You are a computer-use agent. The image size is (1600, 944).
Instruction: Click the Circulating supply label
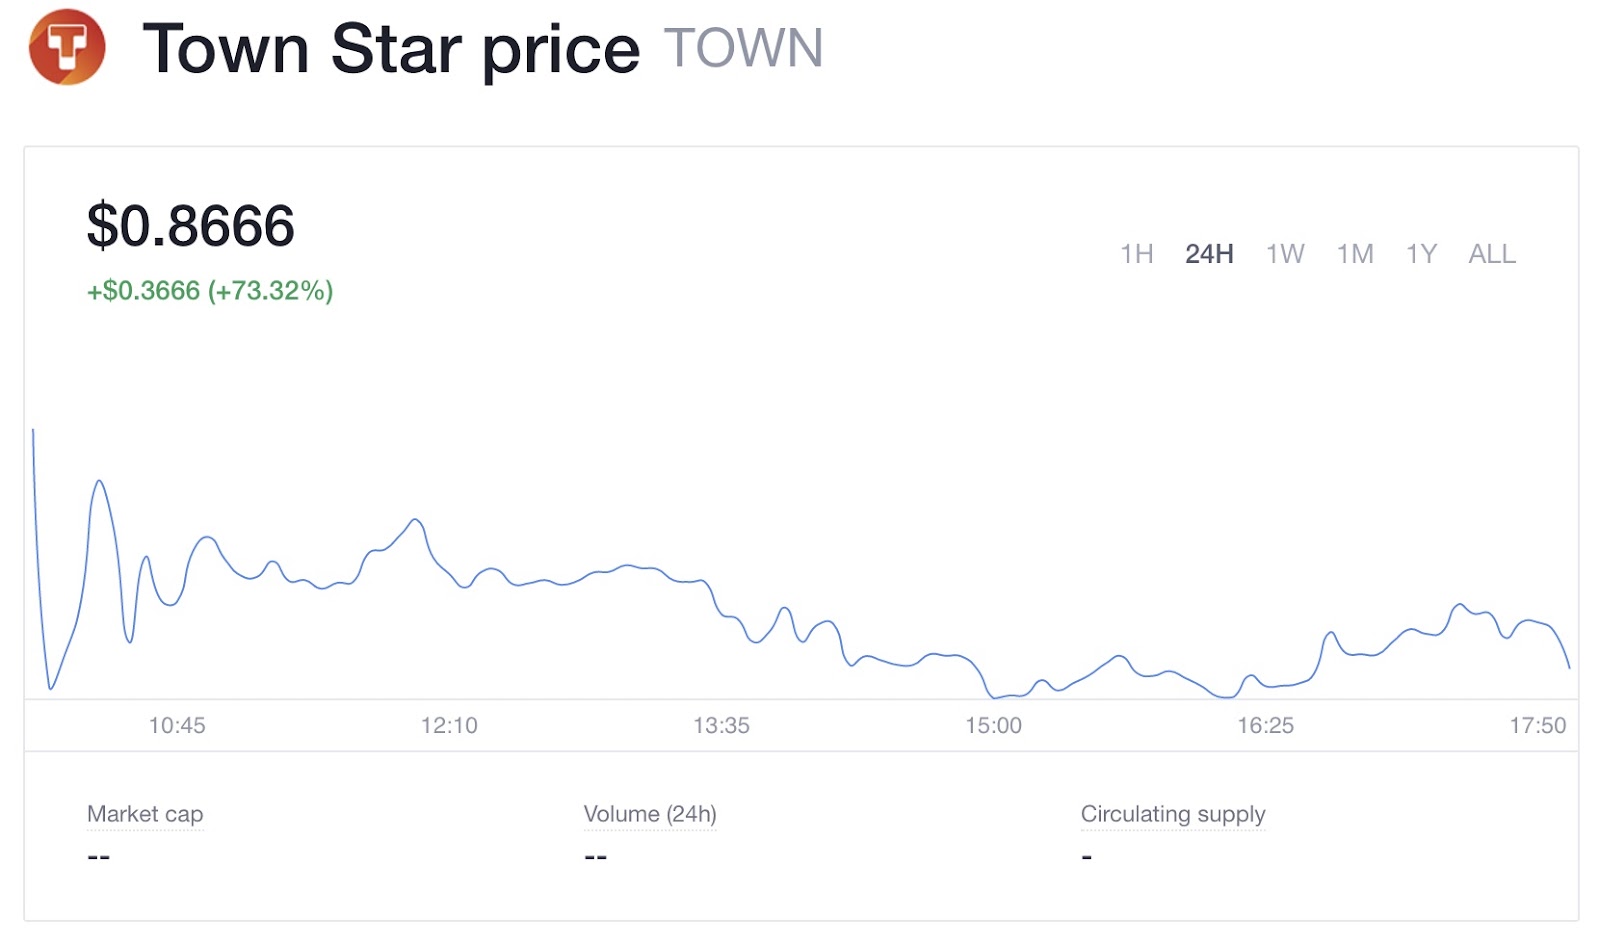1173,814
